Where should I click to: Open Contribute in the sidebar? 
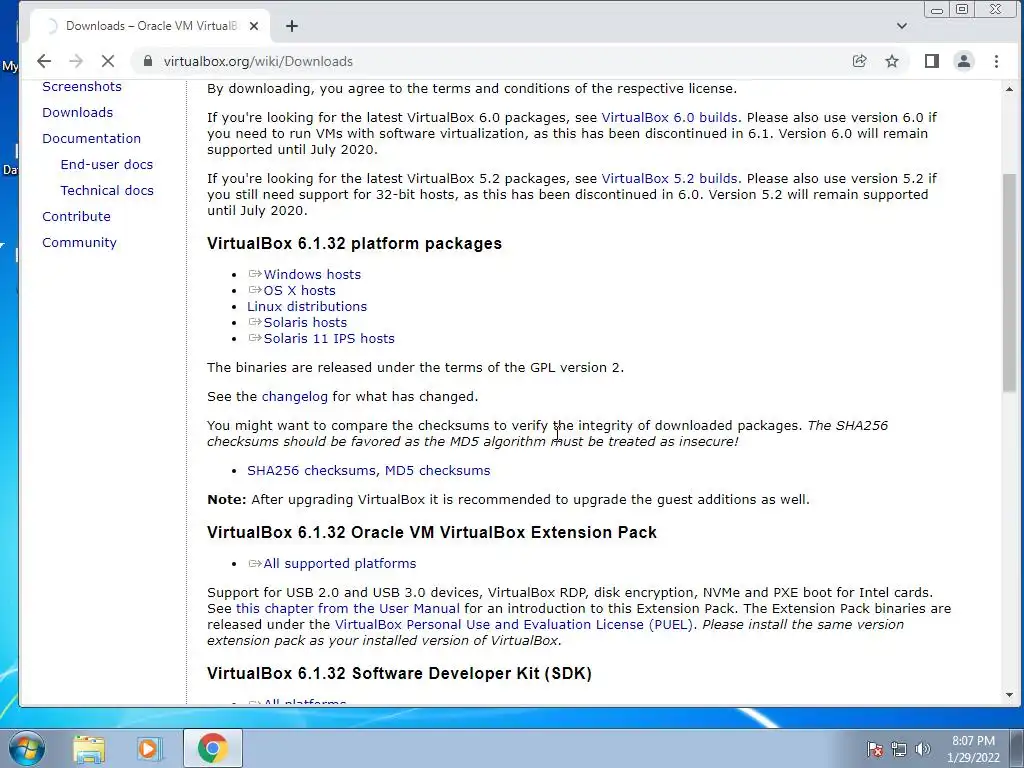76,216
